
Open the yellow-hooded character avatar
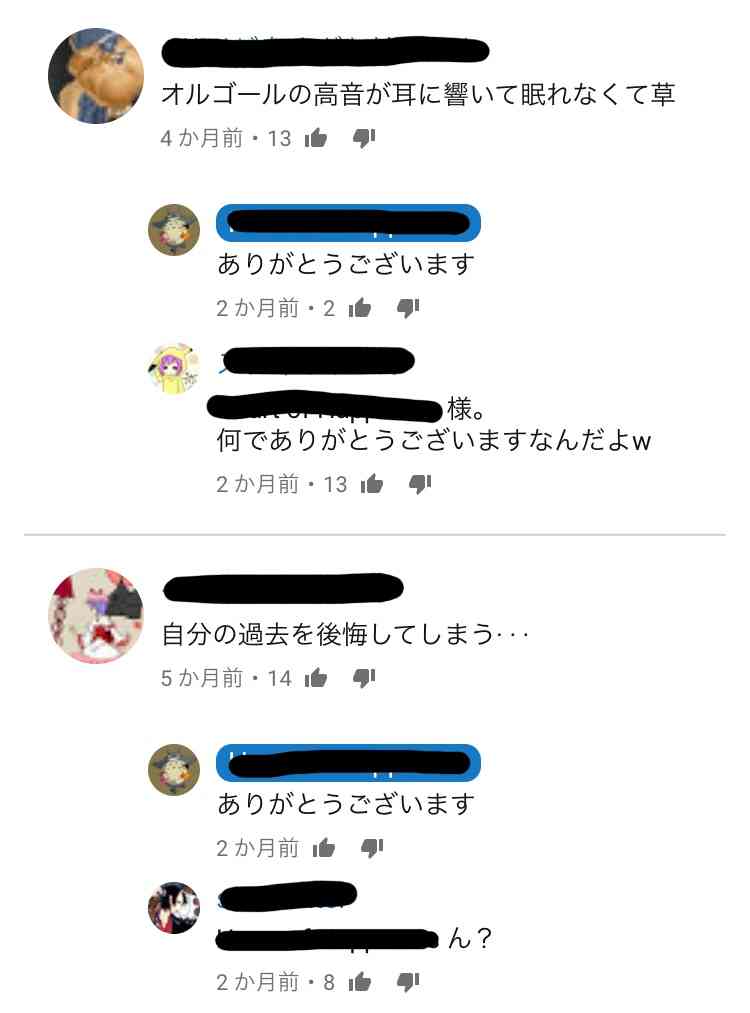point(174,368)
